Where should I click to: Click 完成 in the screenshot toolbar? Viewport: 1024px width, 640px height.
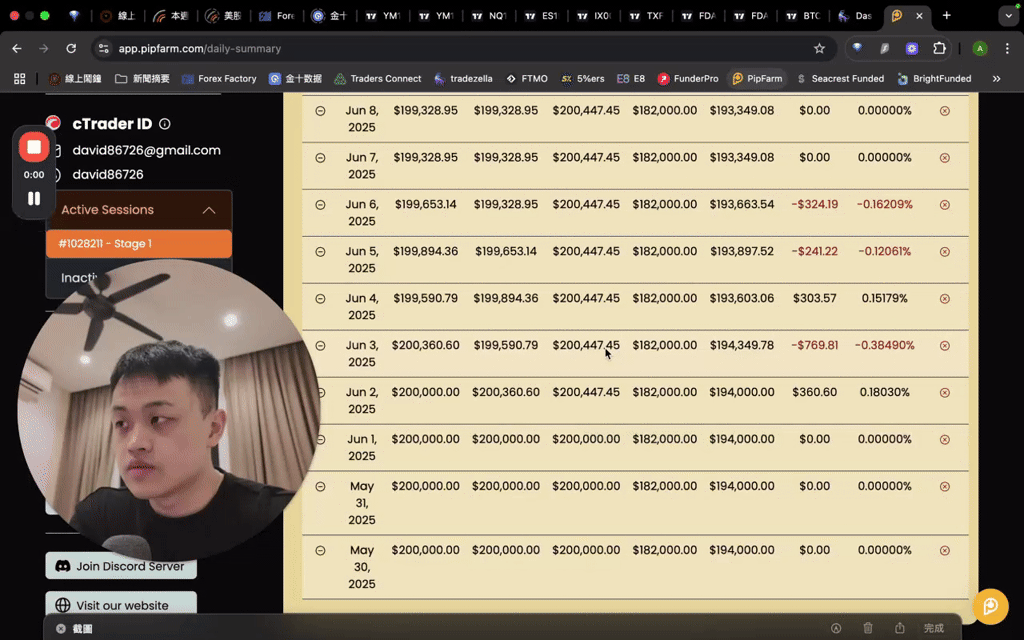click(933, 628)
